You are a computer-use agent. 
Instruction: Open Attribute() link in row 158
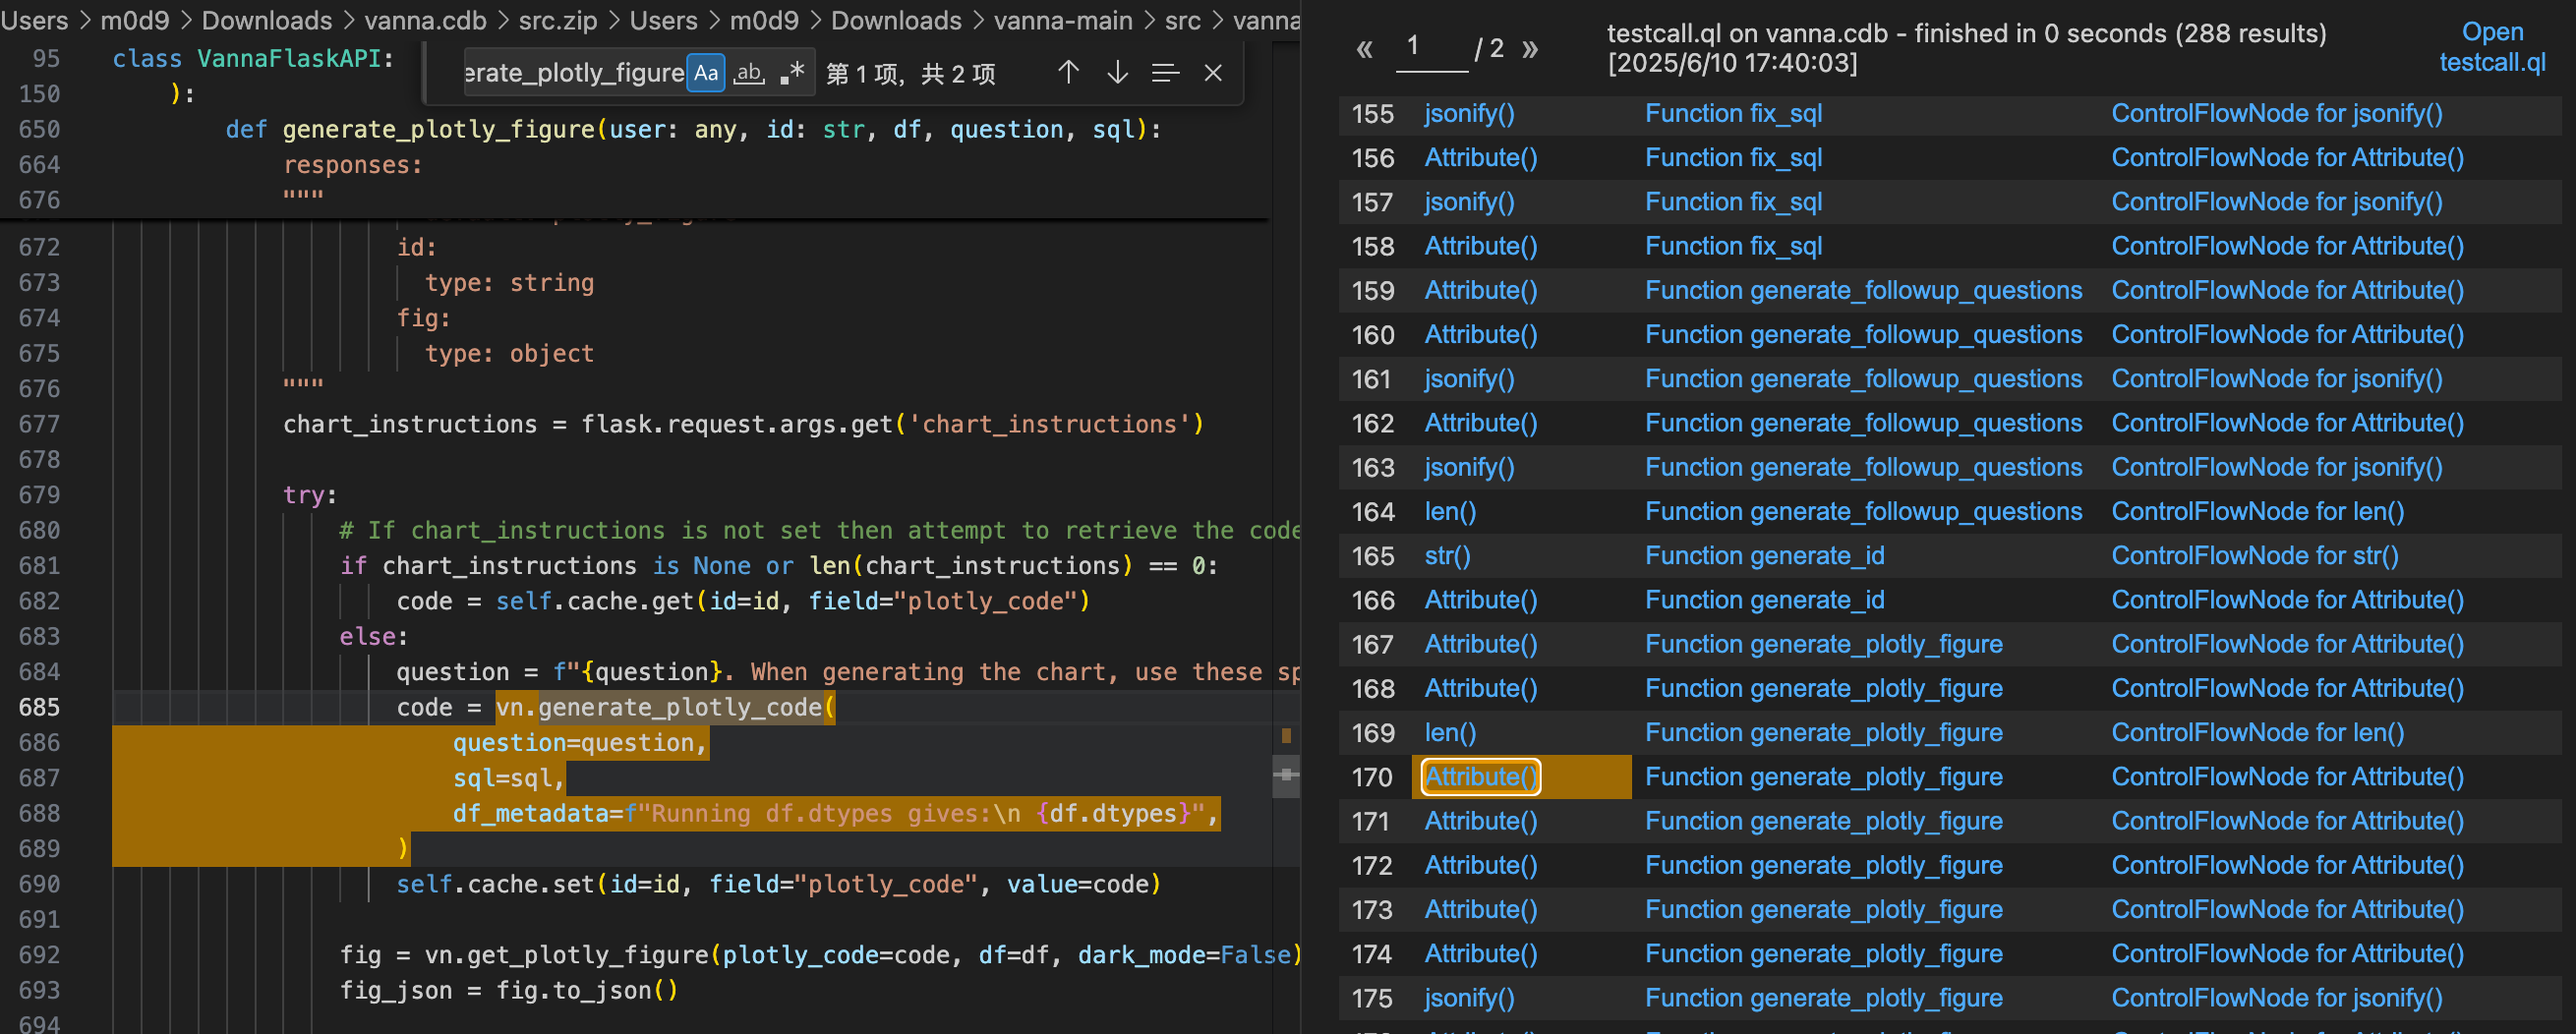[x=1480, y=245]
